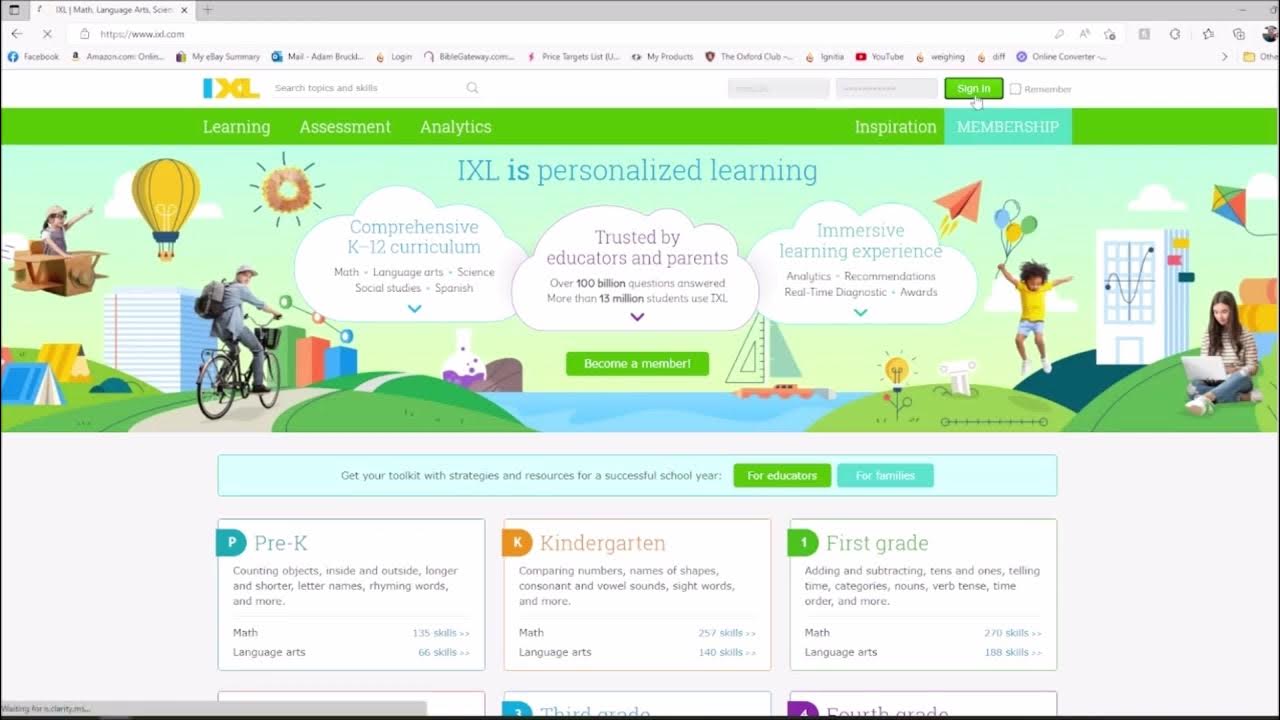This screenshot has width=1280, height=720.
Task: Open Read aloud in address bar
Action: 1084,33
